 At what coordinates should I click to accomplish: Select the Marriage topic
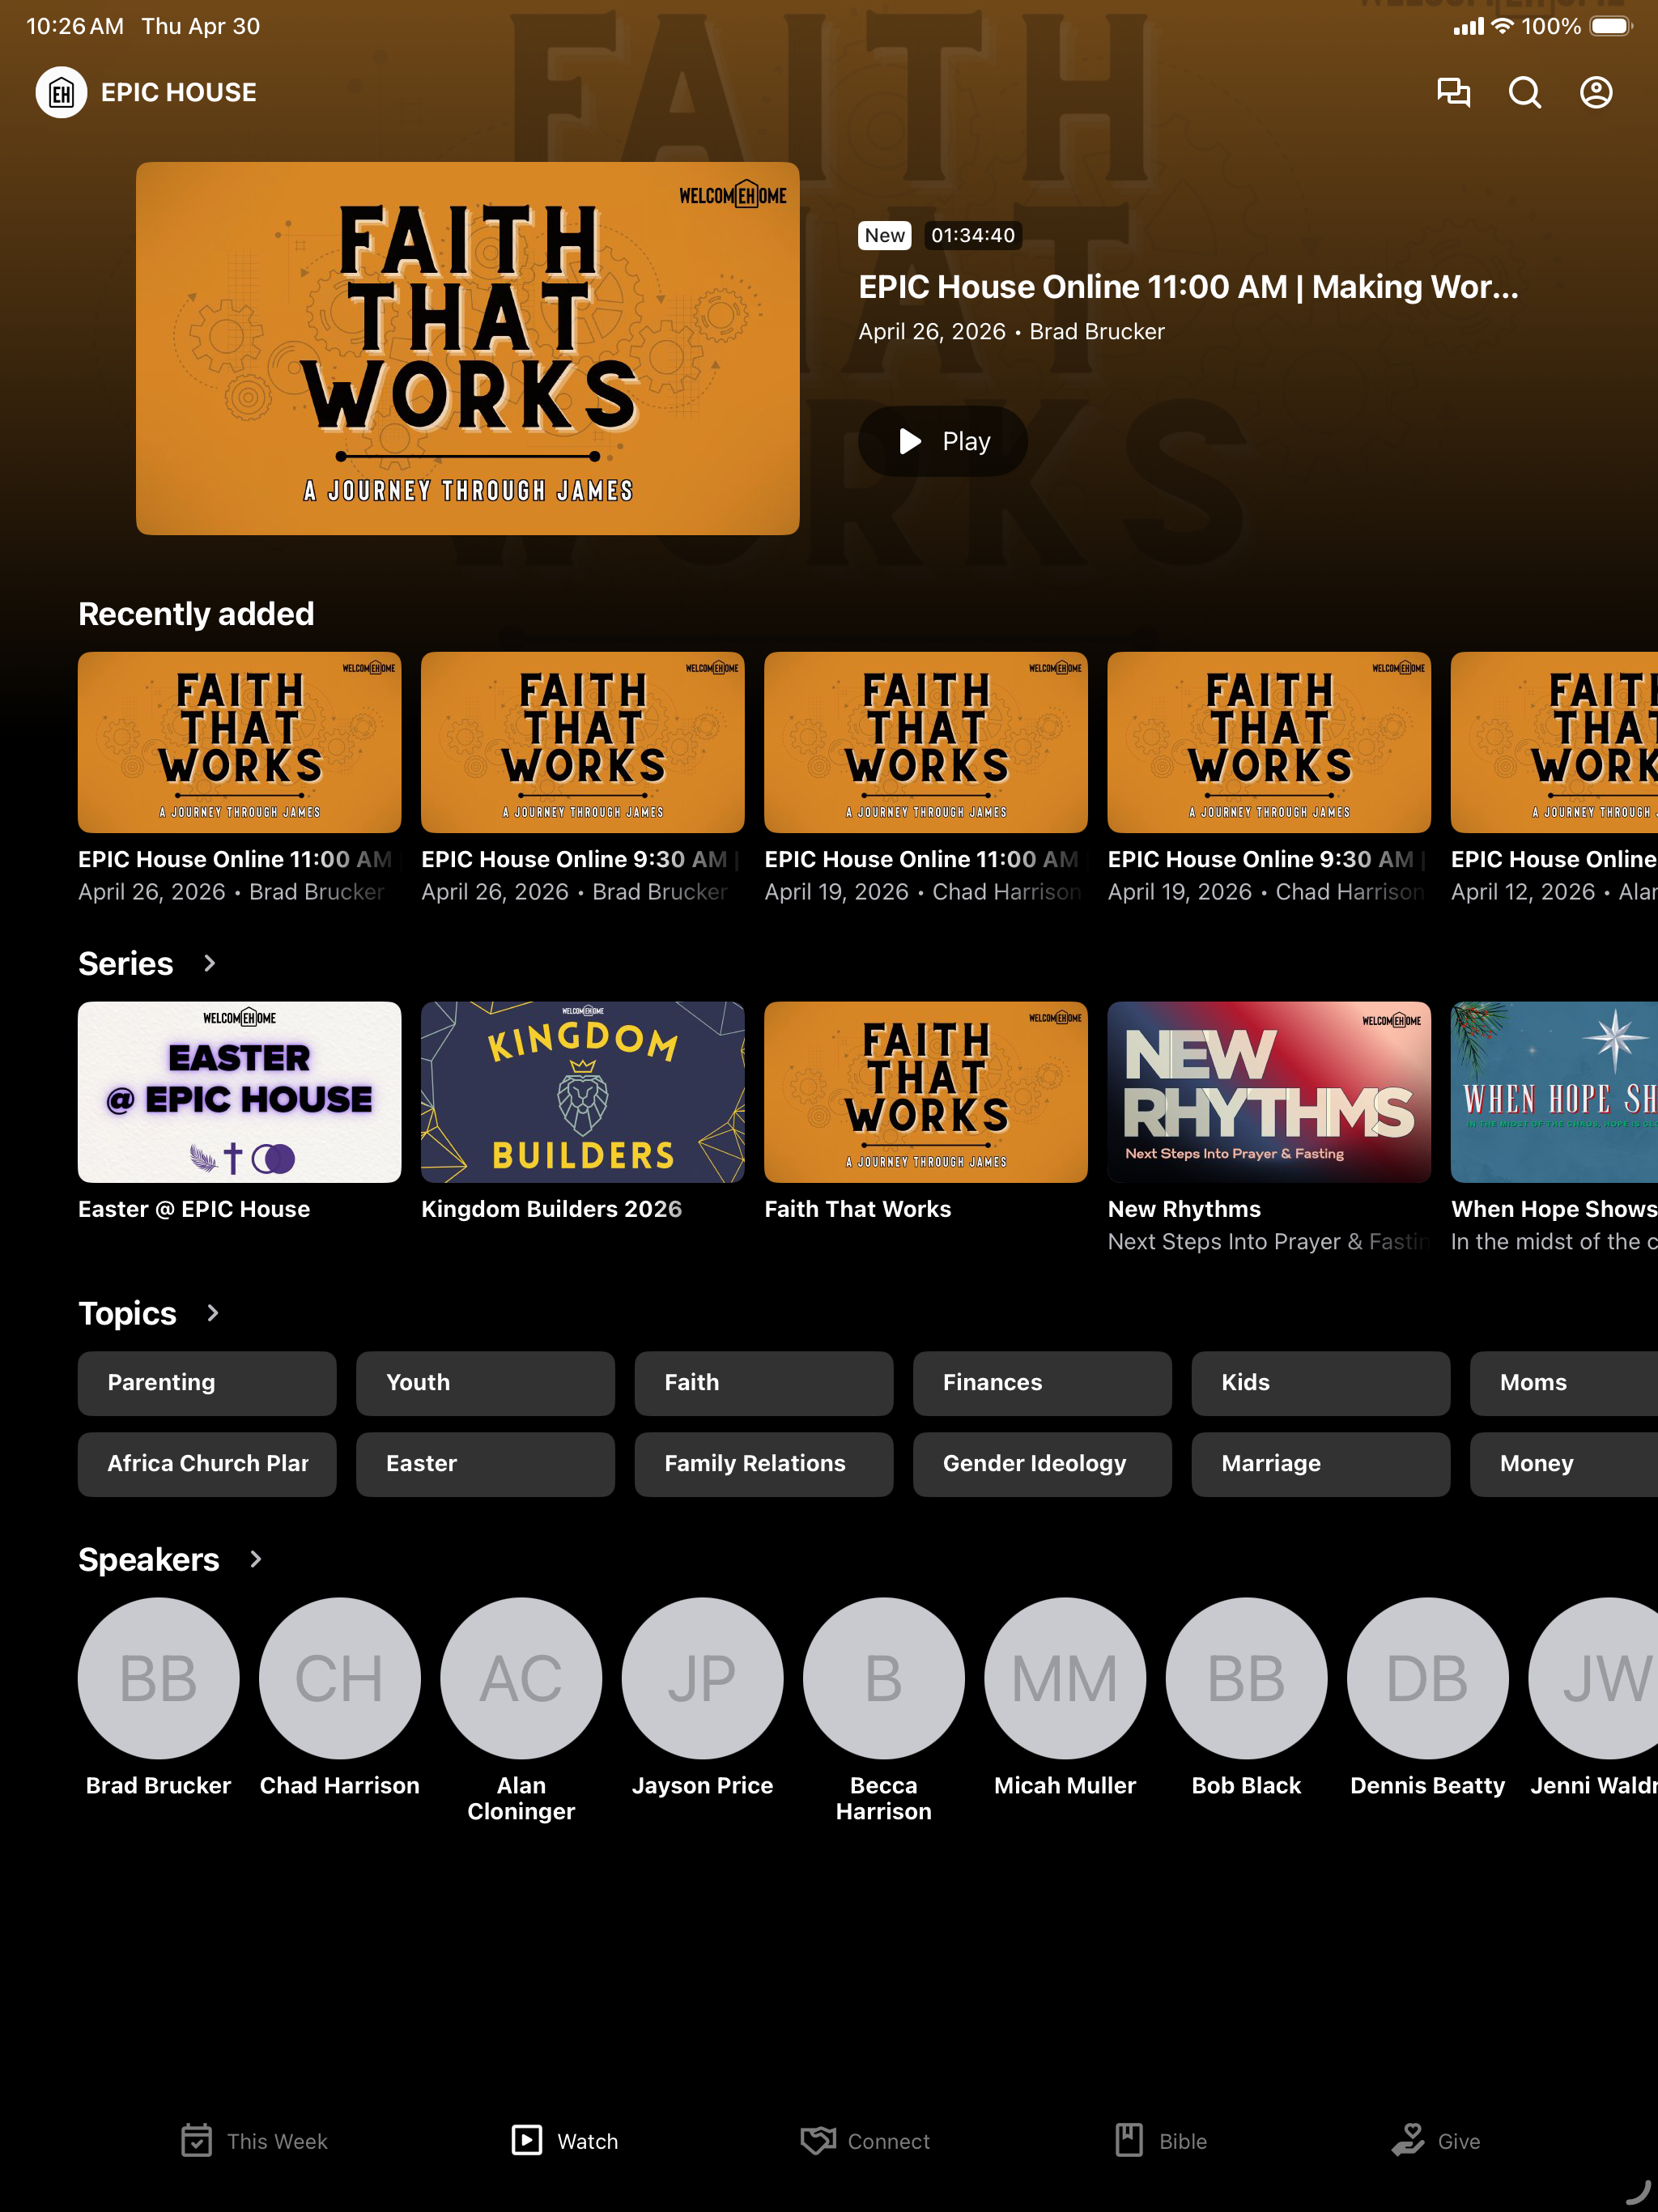coord(1321,1464)
